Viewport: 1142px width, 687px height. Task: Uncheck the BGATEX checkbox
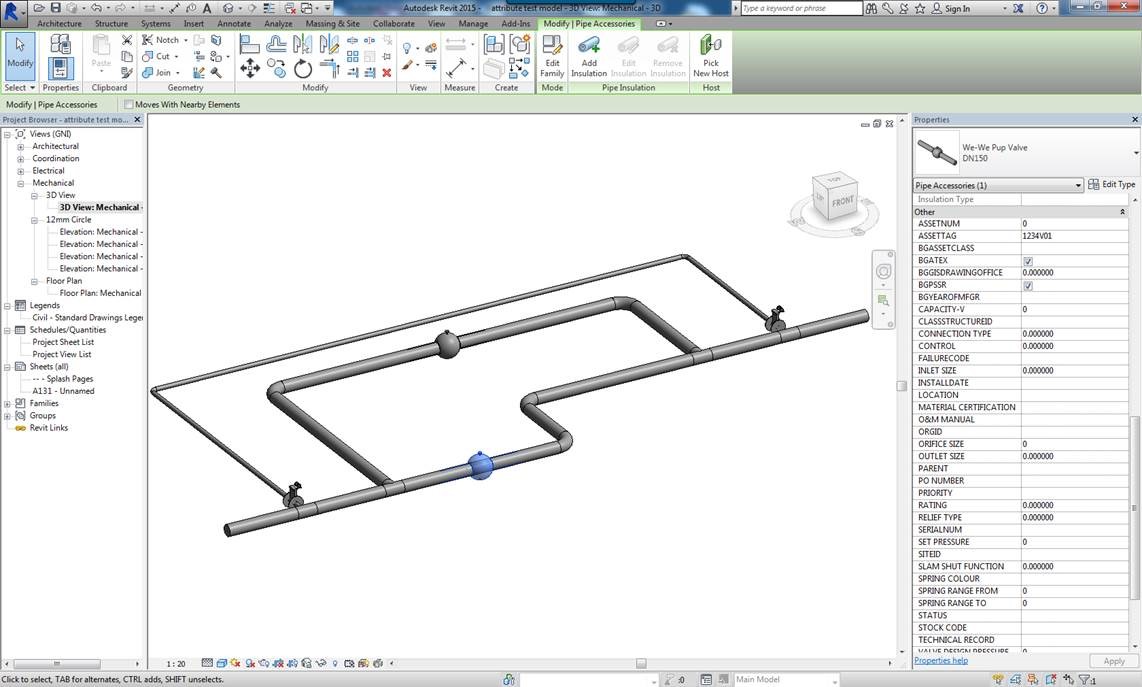click(1028, 261)
